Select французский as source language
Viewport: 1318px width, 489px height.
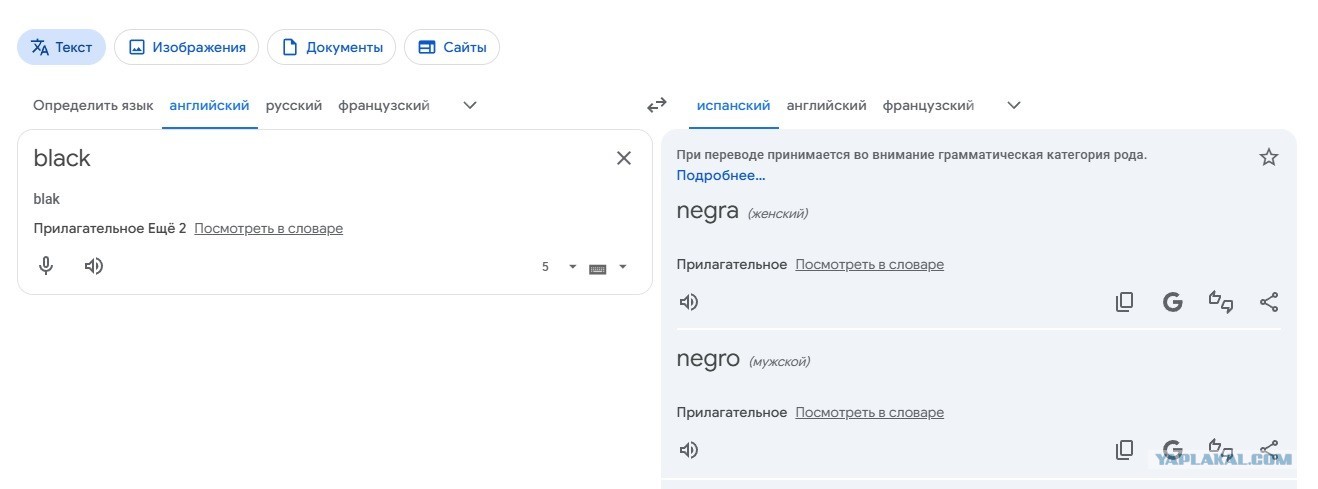tap(384, 105)
